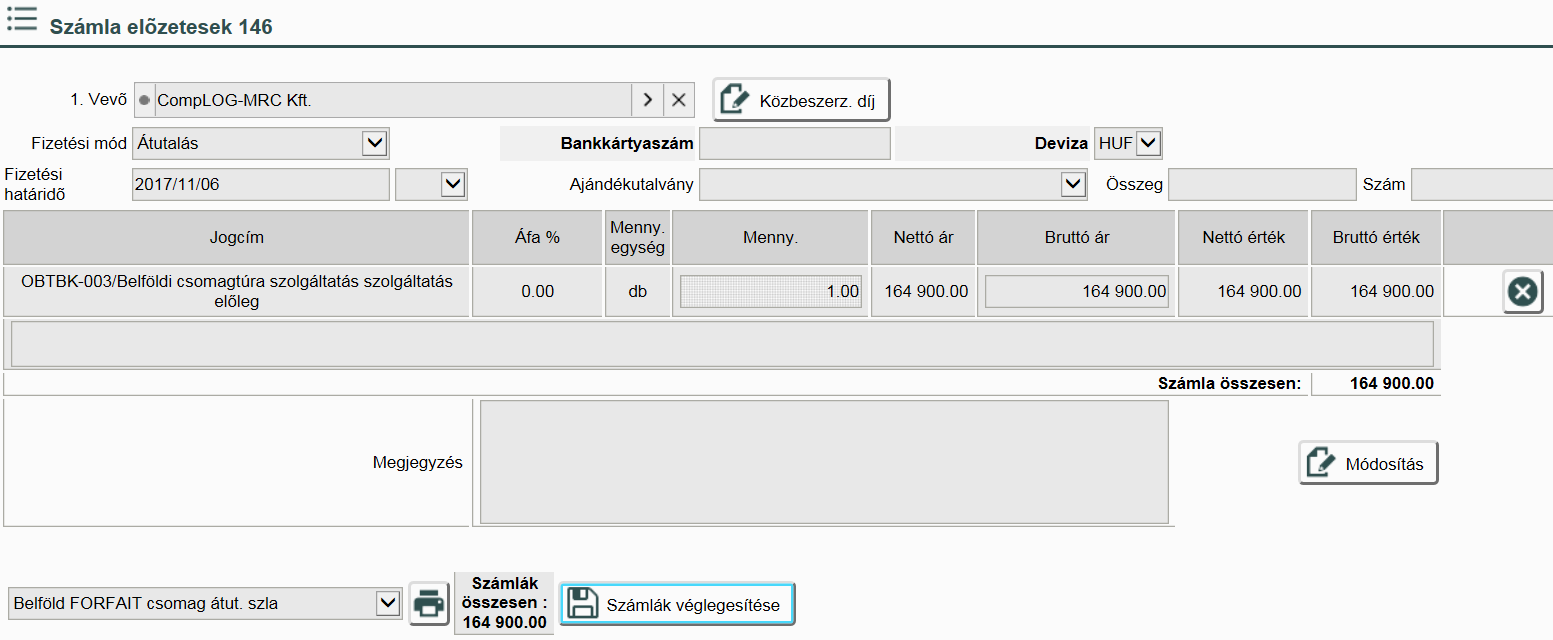Click the Fizetési határidő date field

pos(260,184)
